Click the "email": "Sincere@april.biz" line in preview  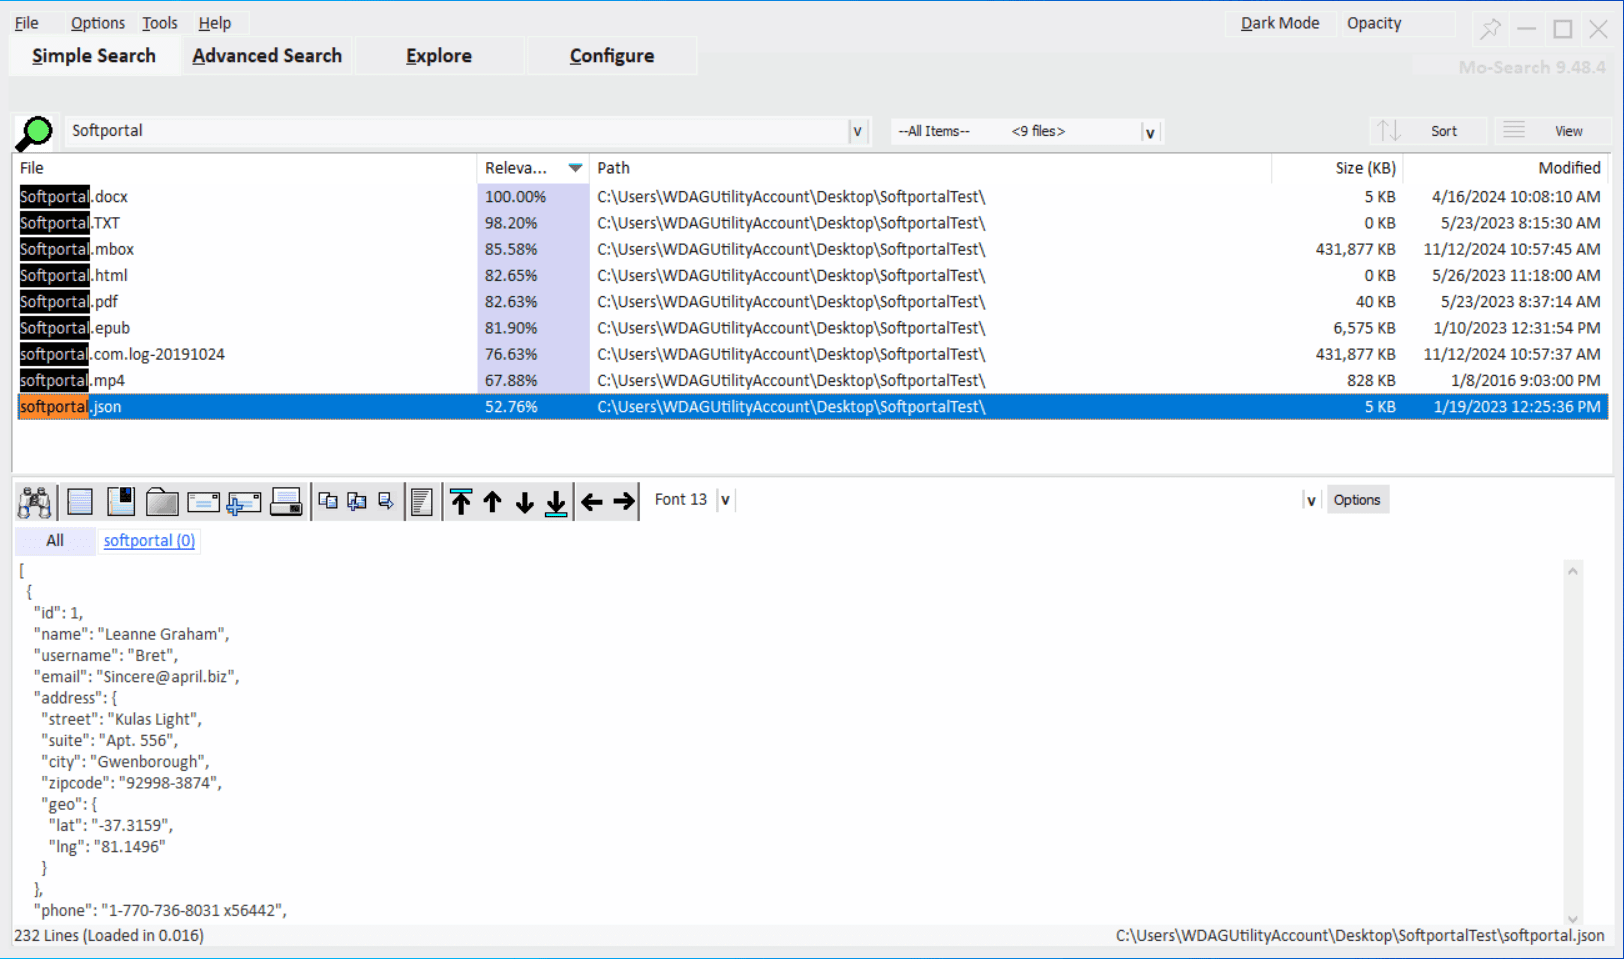(x=137, y=677)
